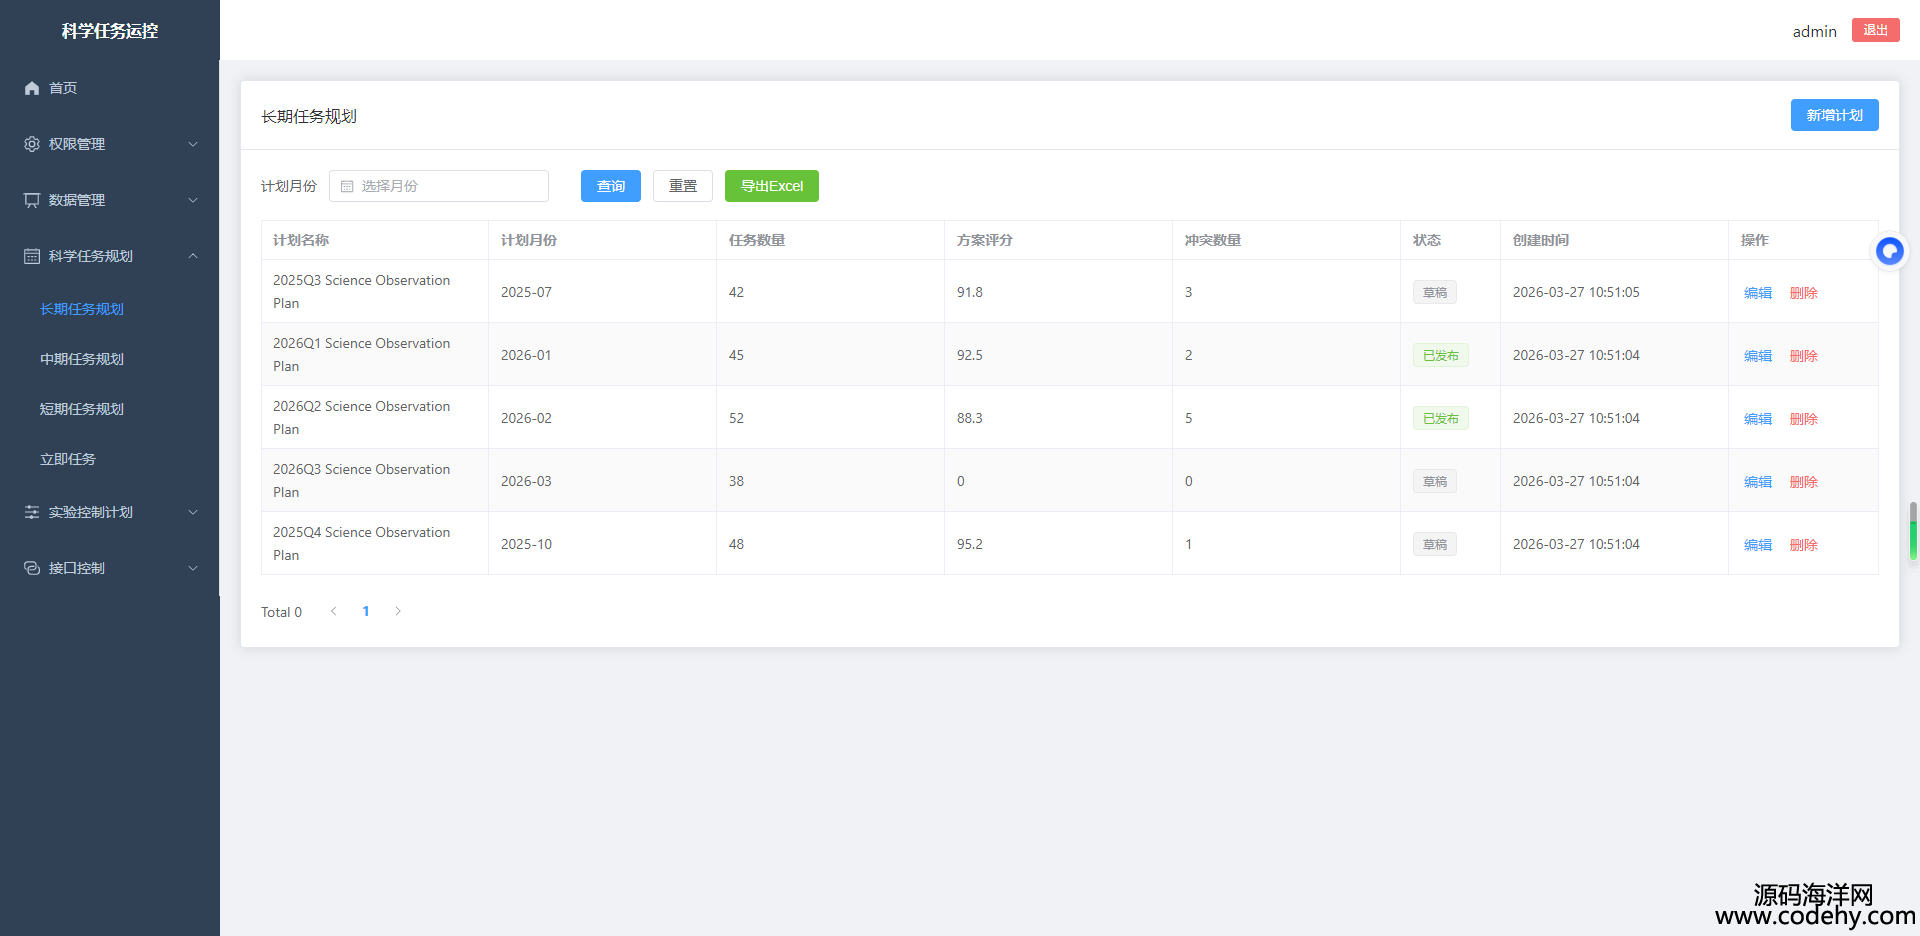The image size is (1920, 936).
Task: Click the link icon beside 接口控制
Action: tap(32, 568)
